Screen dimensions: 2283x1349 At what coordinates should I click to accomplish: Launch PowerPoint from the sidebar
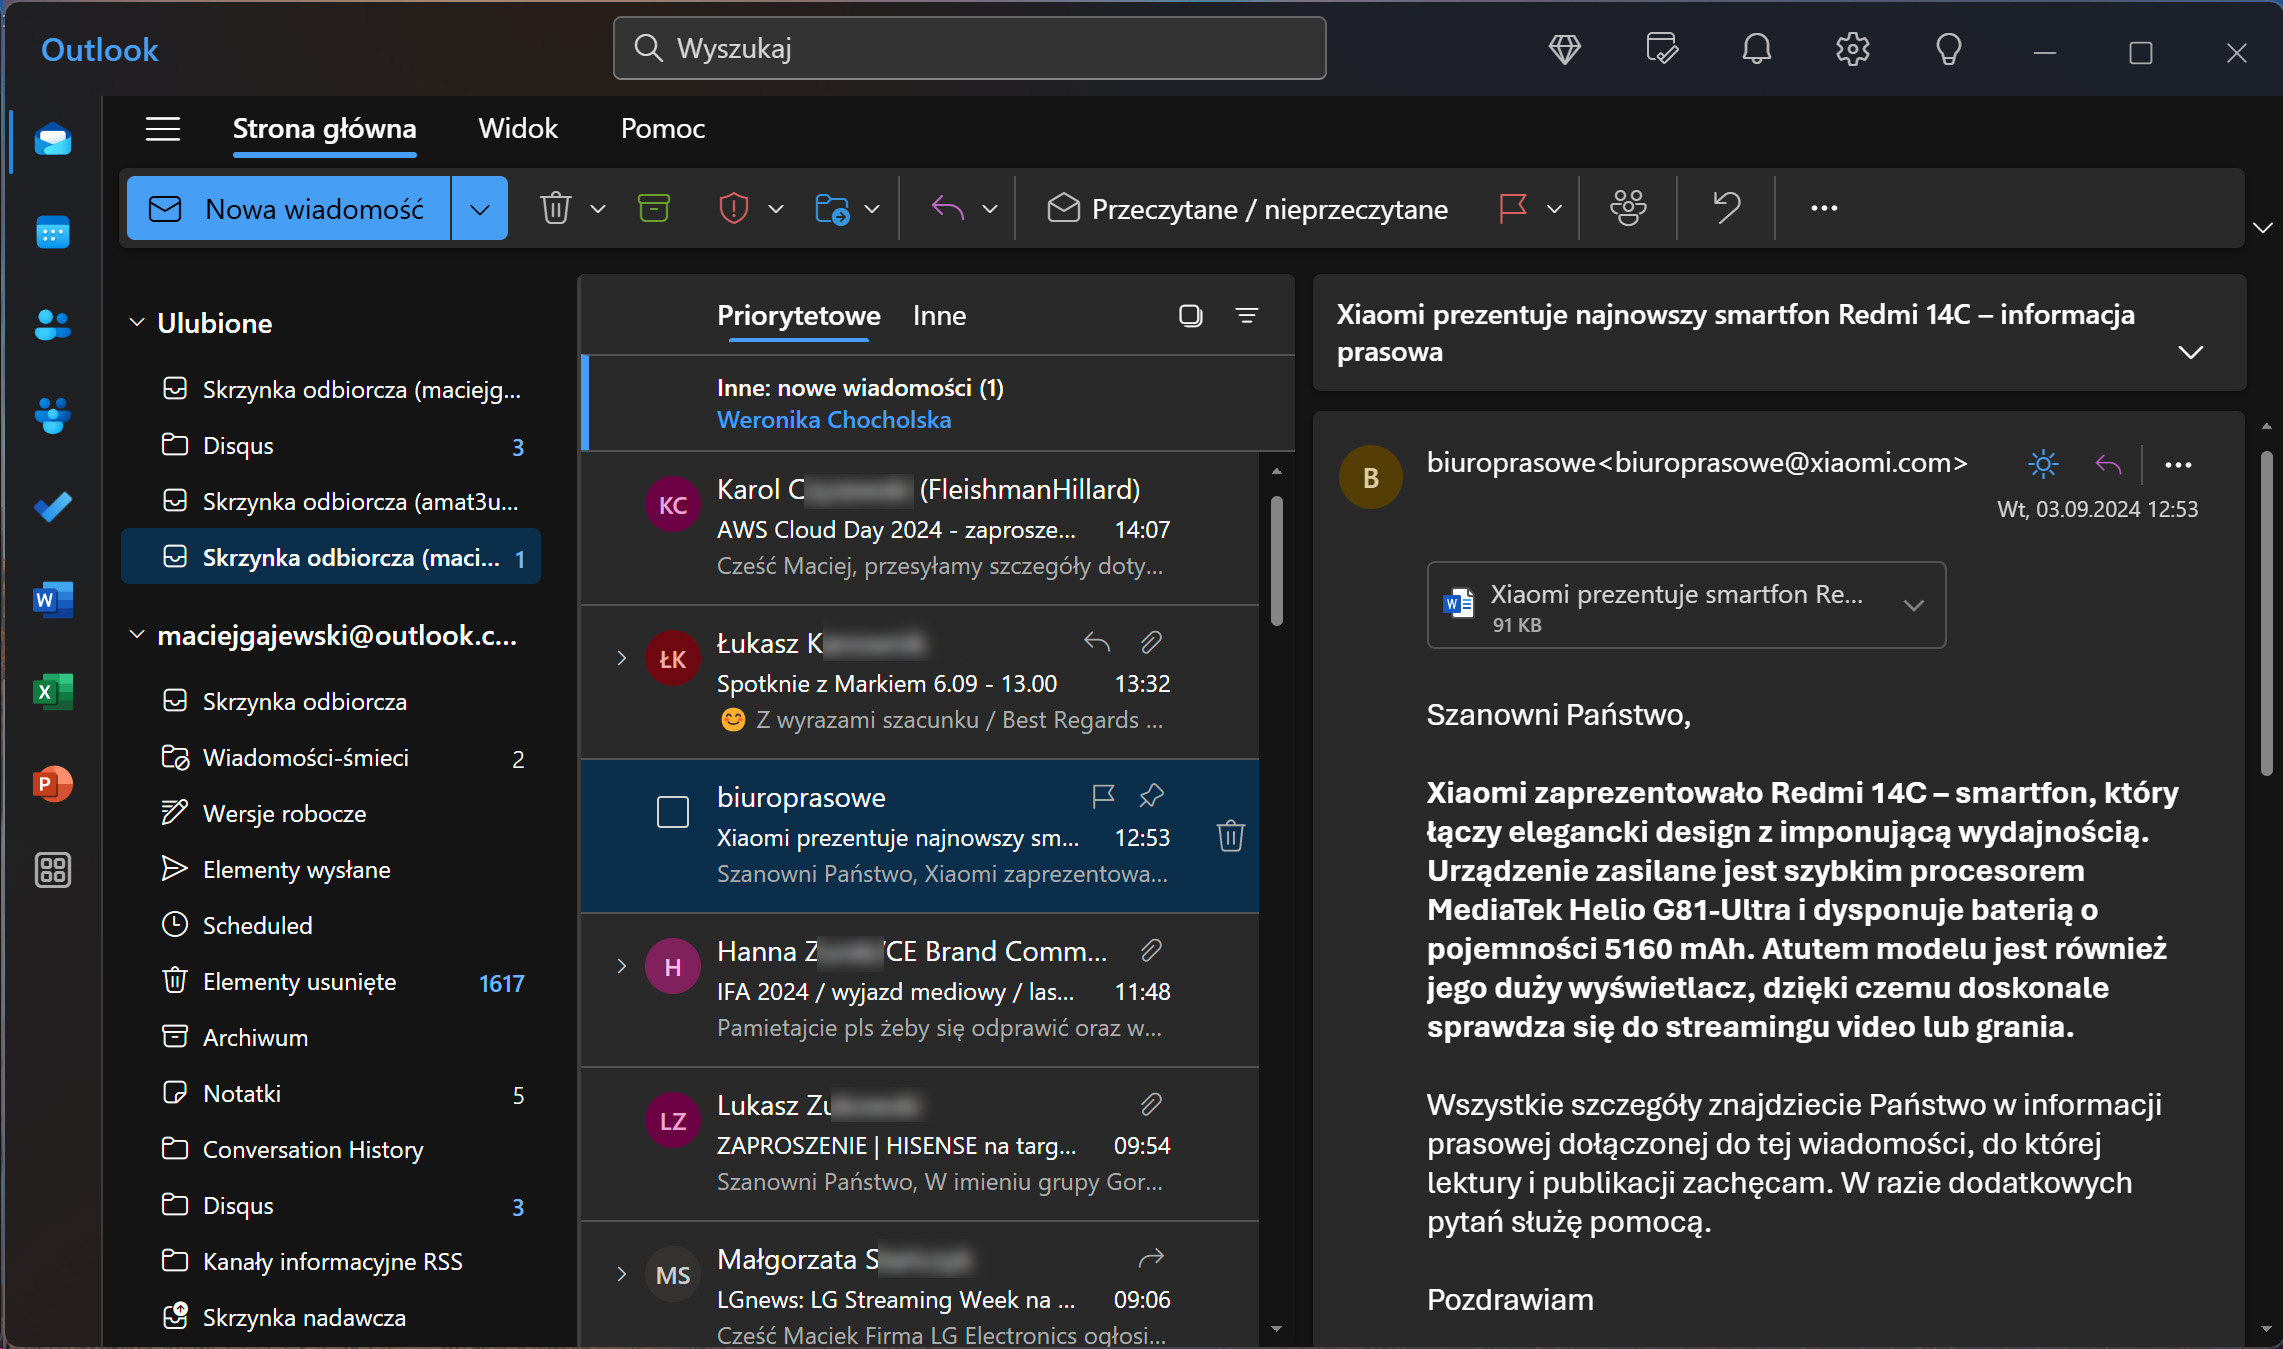click(x=53, y=784)
